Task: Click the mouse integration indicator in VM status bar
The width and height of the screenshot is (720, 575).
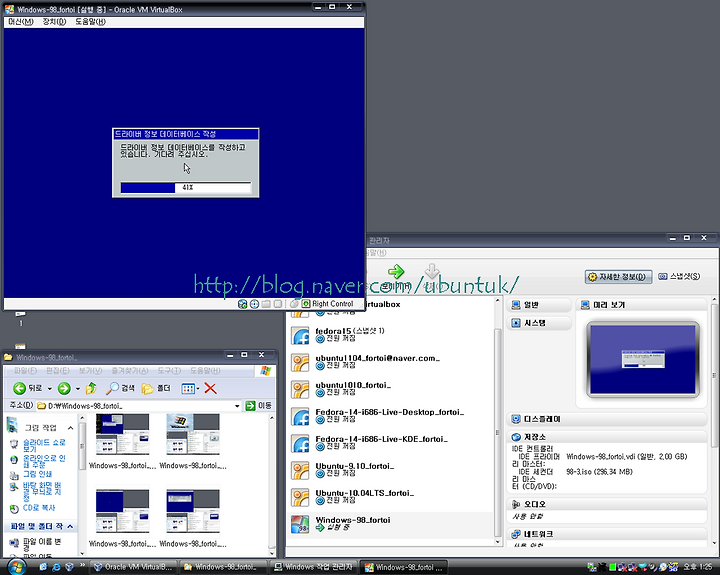Action: point(294,304)
